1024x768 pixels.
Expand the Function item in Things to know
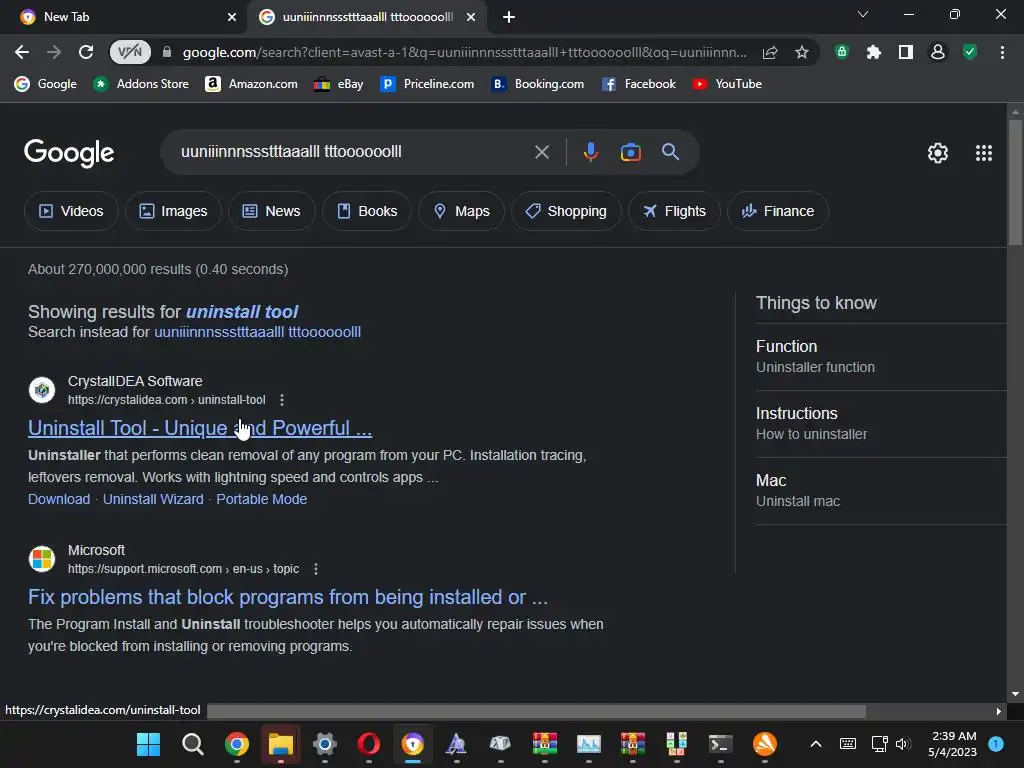pos(881,357)
